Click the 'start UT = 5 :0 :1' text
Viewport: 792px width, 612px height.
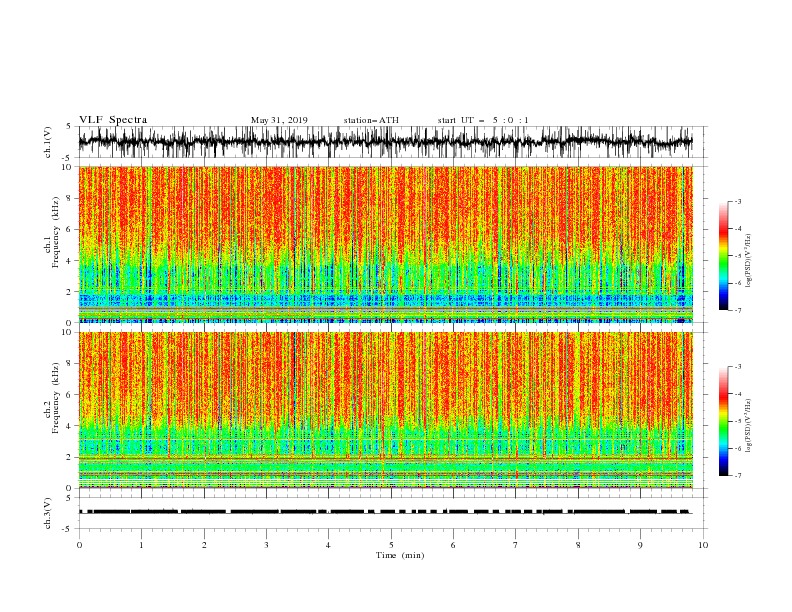tap(483, 120)
